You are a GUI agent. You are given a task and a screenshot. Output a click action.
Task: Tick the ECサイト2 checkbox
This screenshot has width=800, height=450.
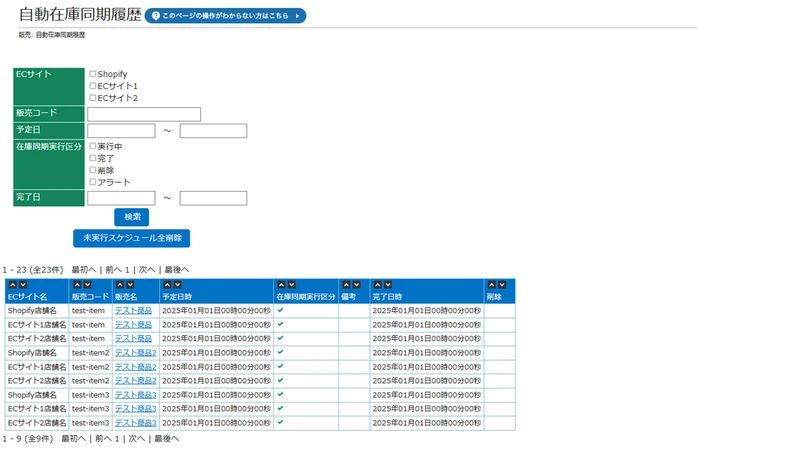93,97
